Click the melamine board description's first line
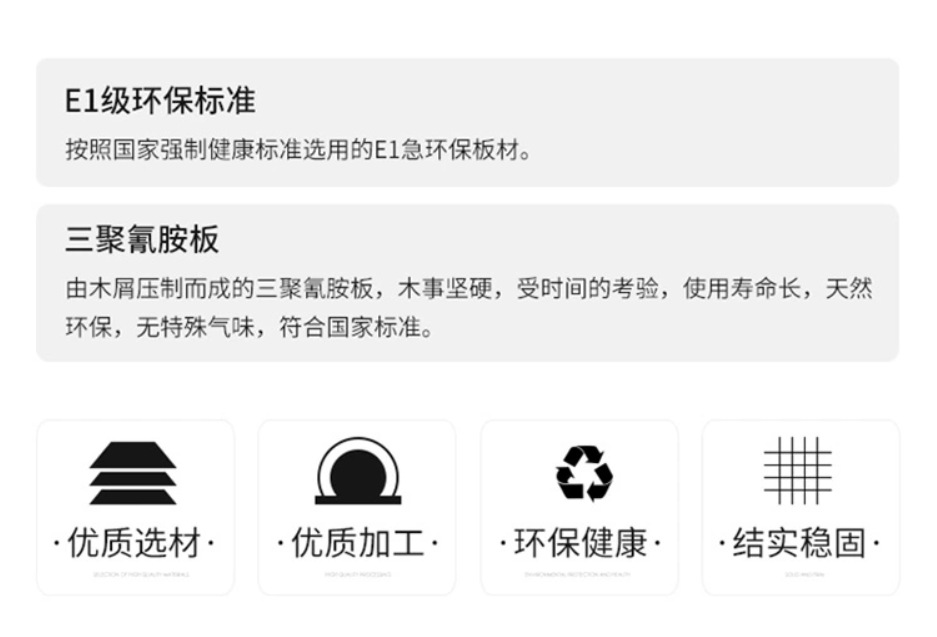 click(x=468, y=289)
